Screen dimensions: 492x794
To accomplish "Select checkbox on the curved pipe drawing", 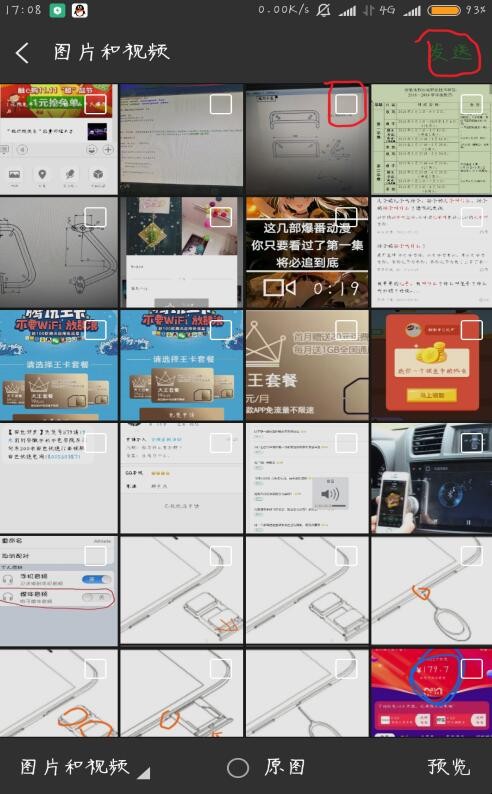I will [x=95, y=217].
